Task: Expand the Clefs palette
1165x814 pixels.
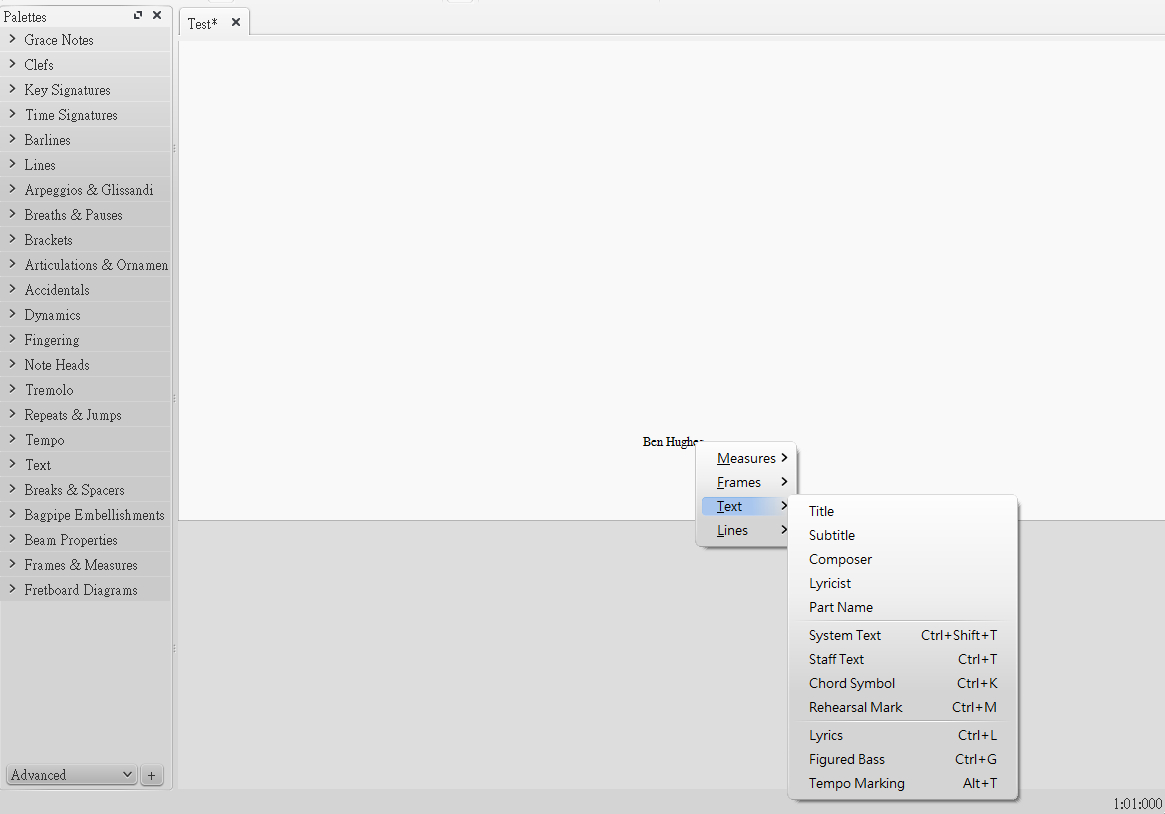Action: pyautogui.click(x=39, y=64)
